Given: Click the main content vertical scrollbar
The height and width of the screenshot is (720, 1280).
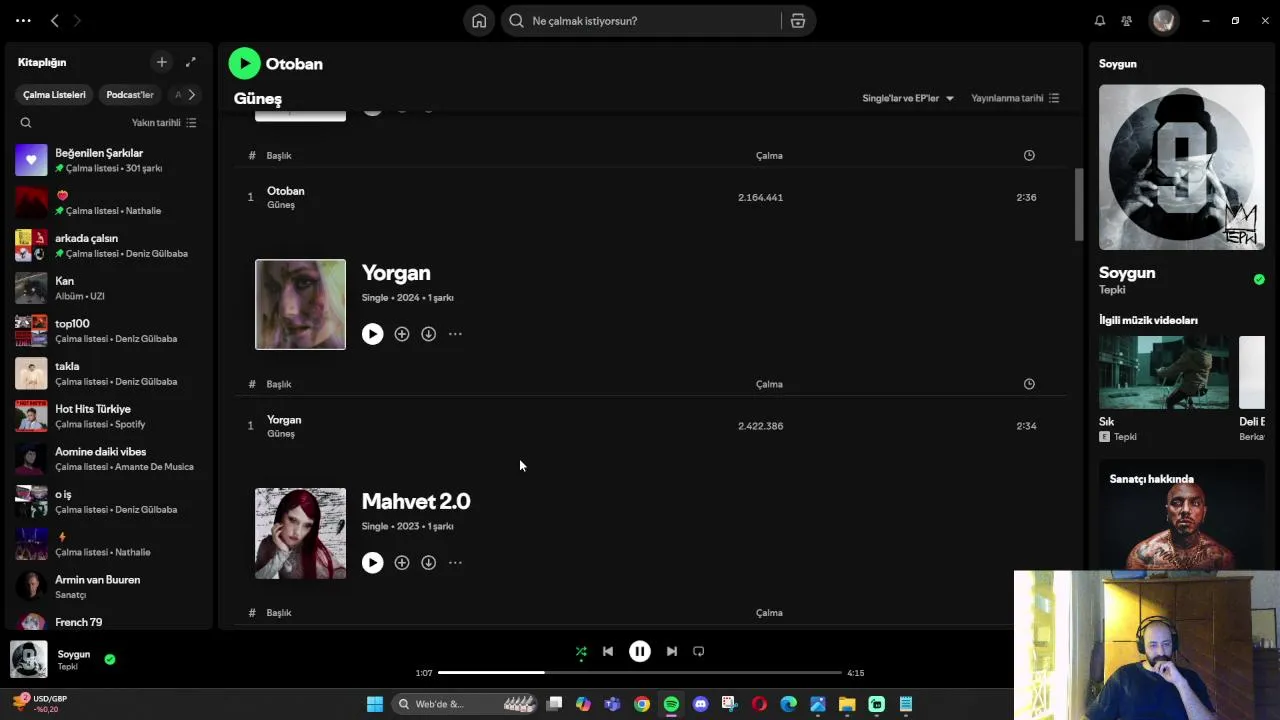Looking at the screenshot, I should tap(1079, 204).
